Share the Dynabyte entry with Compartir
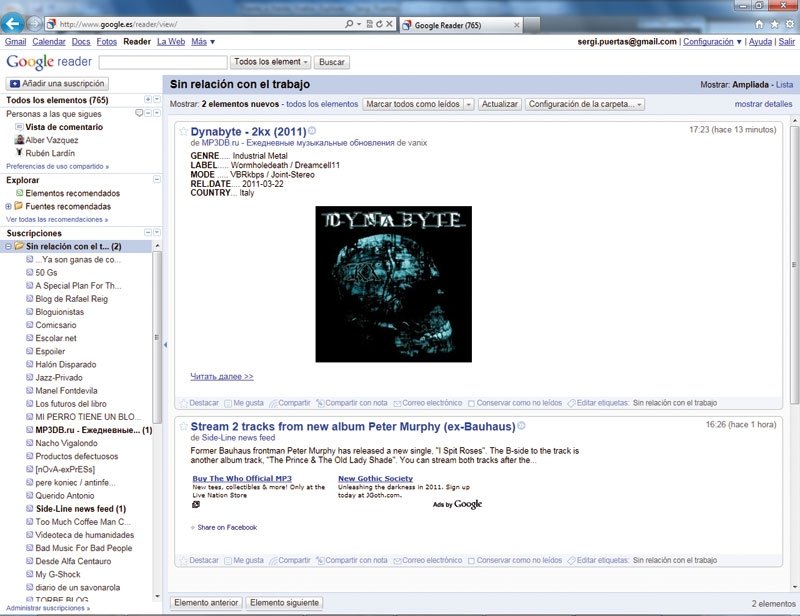 point(290,403)
